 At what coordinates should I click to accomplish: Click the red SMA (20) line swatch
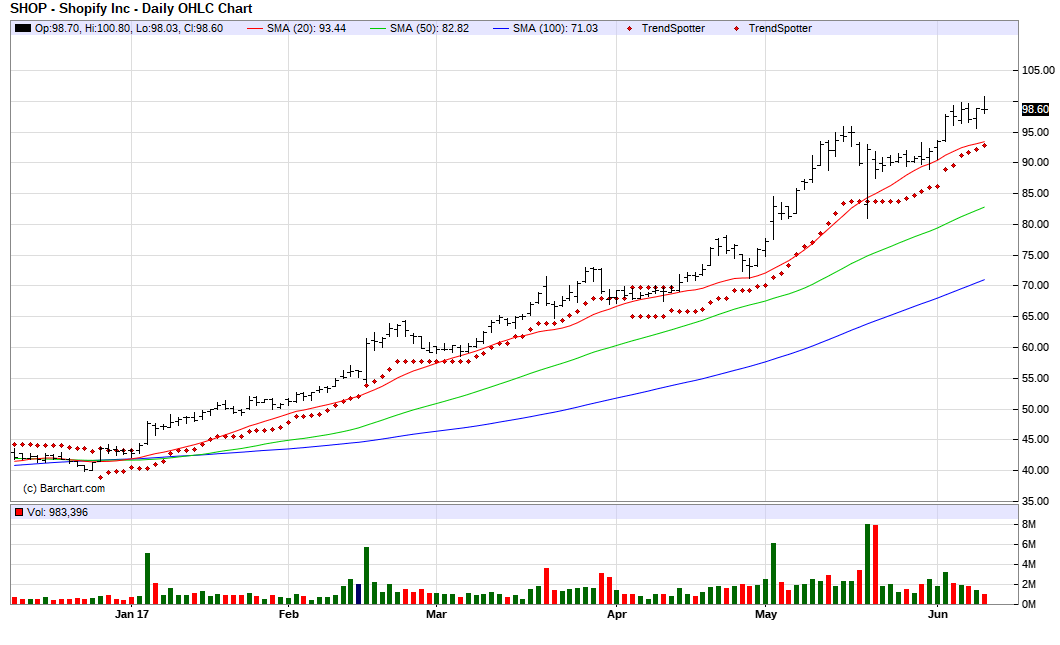(x=254, y=28)
